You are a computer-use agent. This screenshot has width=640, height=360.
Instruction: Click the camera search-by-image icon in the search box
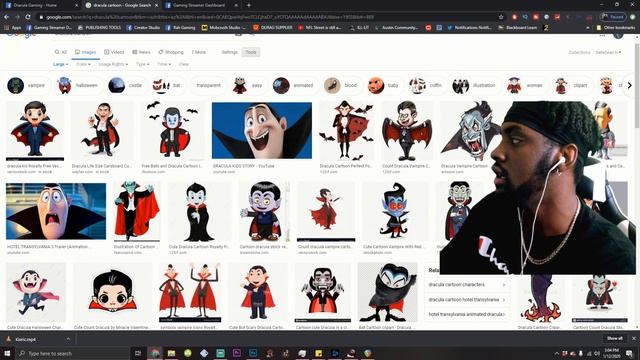(x=238, y=34)
